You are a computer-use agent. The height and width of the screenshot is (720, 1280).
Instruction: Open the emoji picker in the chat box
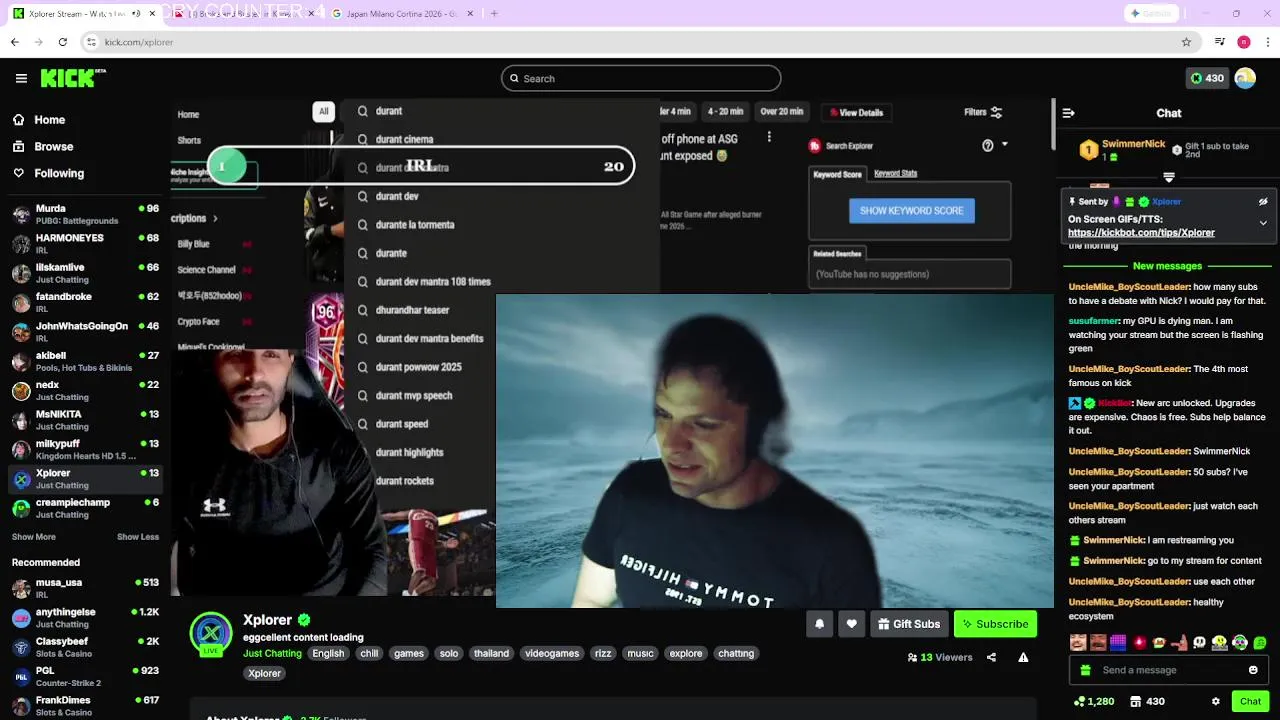point(1253,670)
